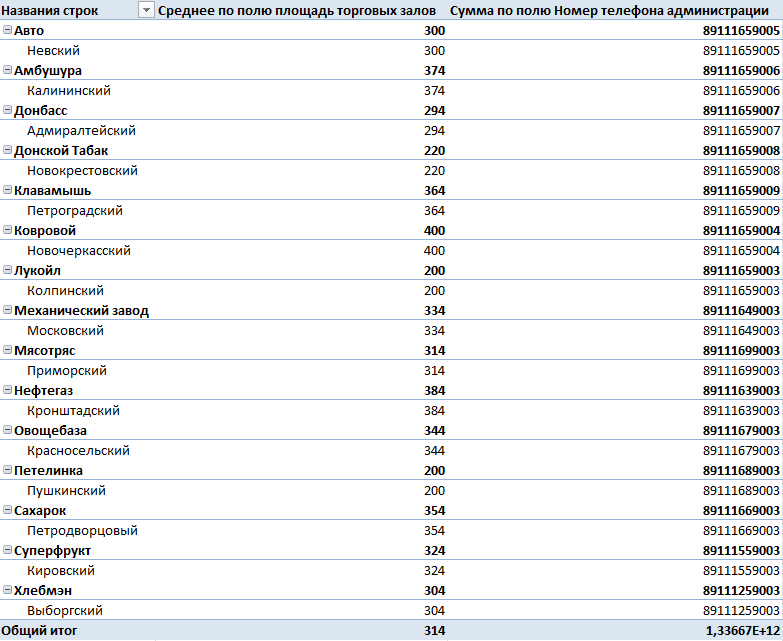The width and height of the screenshot is (783, 641).
Task: Collapse the Хлебмэн group
Action: [x=7, y=590]
